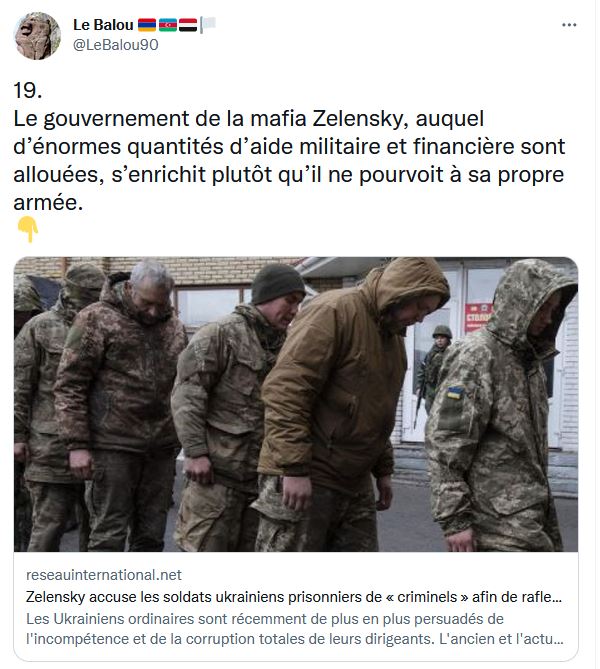Click the Armenian flag emoji beside the name
Viewport: 600px width, 669px height.
pos(147,25)
